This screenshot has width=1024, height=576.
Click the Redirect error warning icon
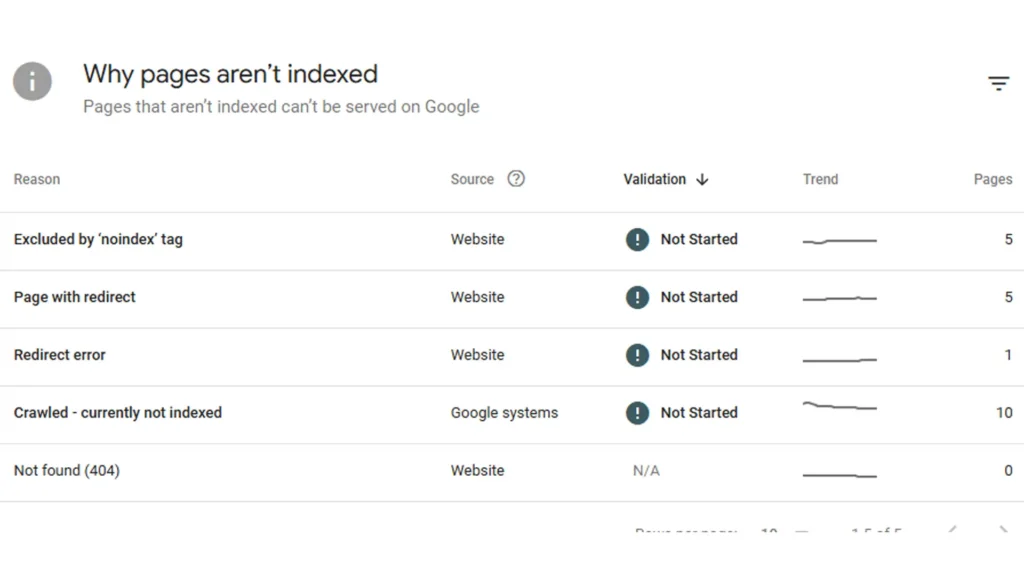(637, 355)
